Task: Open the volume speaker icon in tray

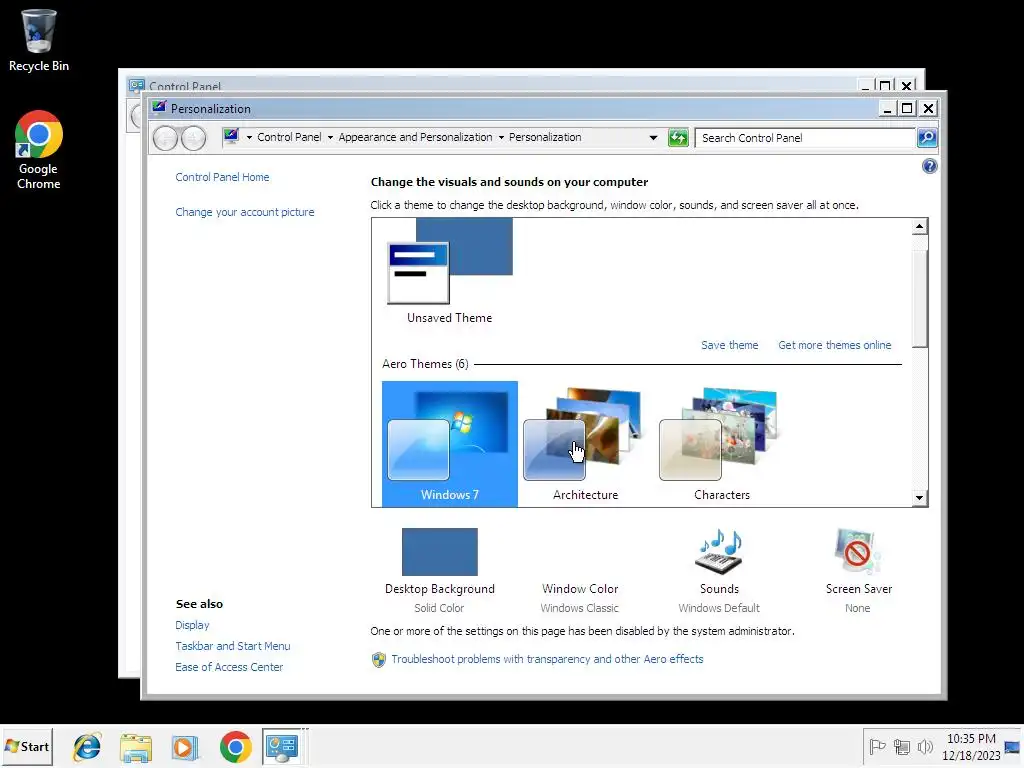Action: point(925,746)
